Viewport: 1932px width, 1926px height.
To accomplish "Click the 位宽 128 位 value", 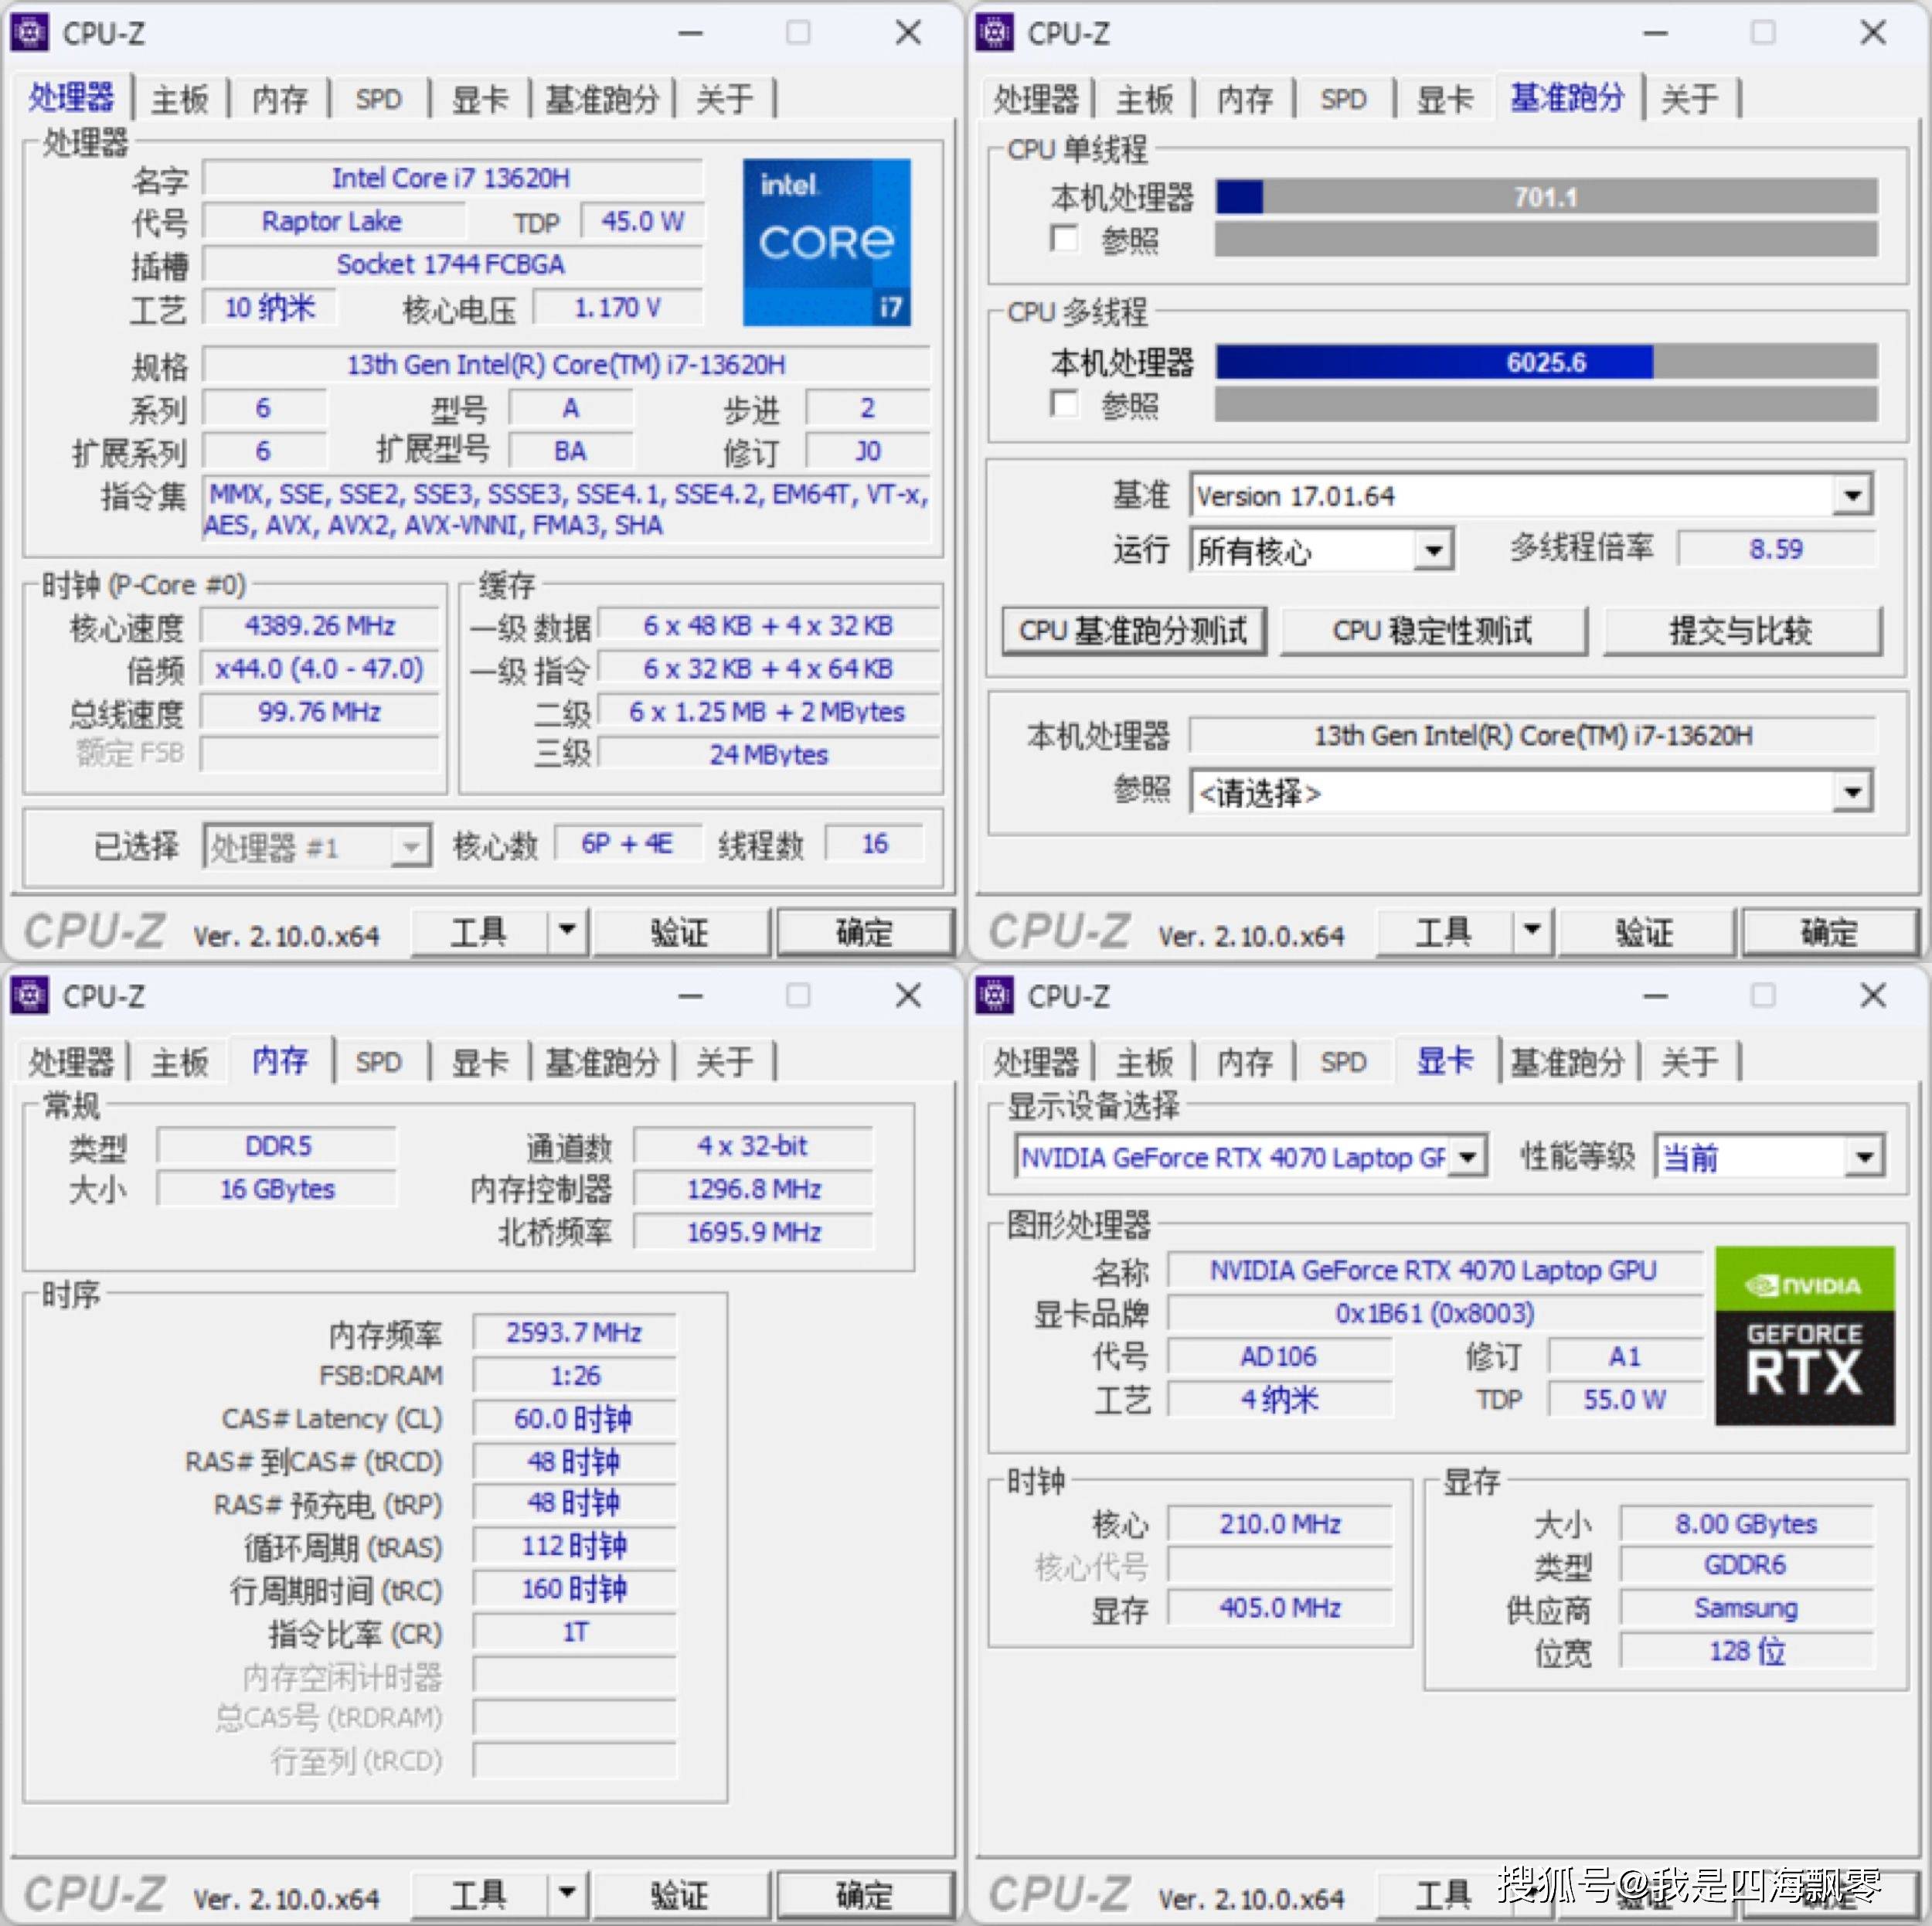I will (x=1746, y=1650).
